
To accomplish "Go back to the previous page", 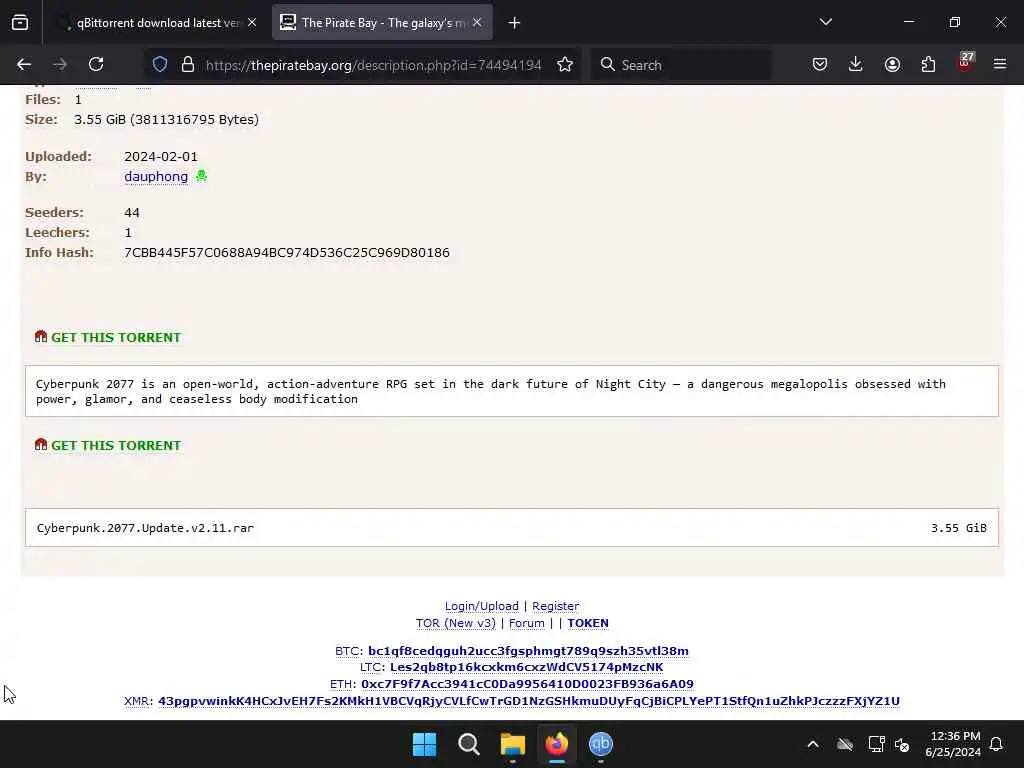I will coord(24,65).
